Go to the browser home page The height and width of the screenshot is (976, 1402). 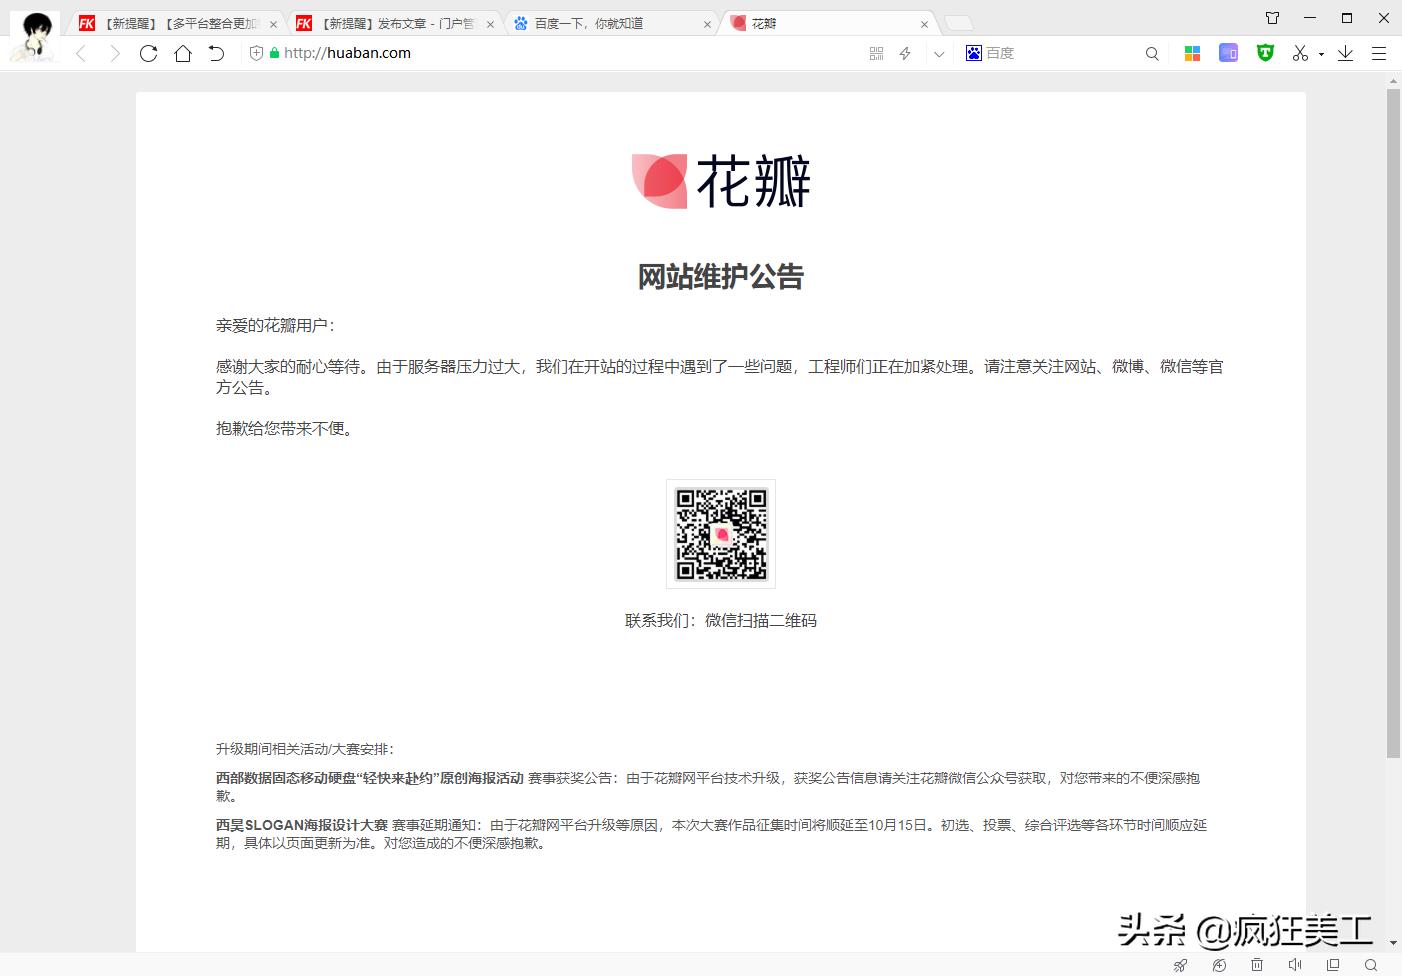coord(182,54)
